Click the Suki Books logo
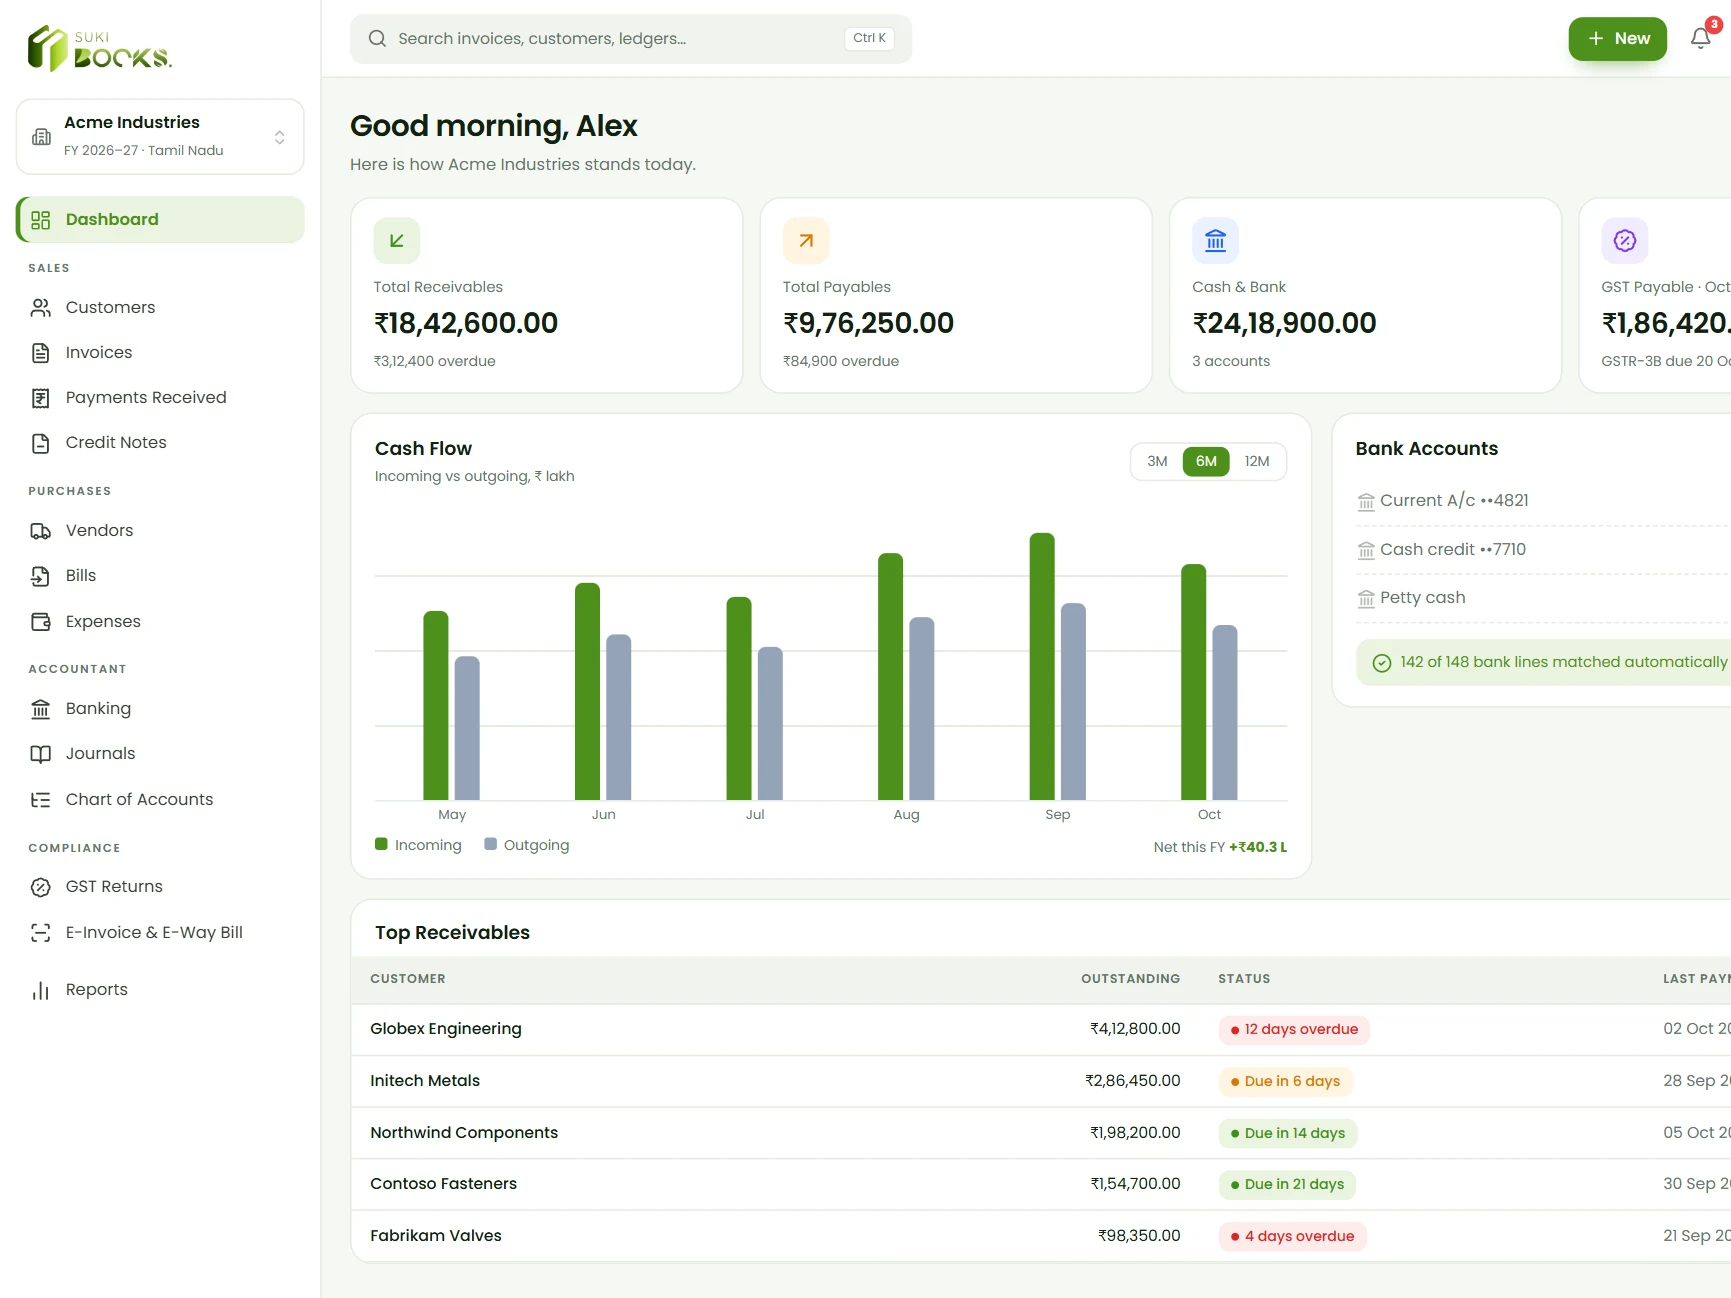 [100, 48]
